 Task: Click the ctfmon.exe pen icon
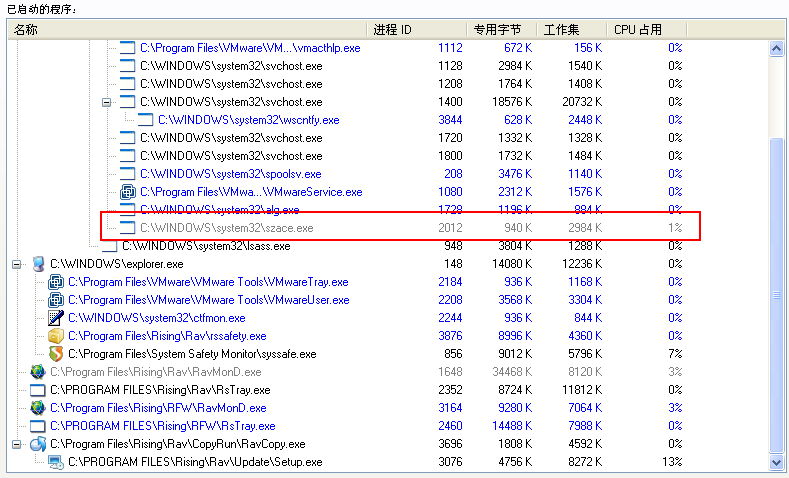[x=56, y=318]
